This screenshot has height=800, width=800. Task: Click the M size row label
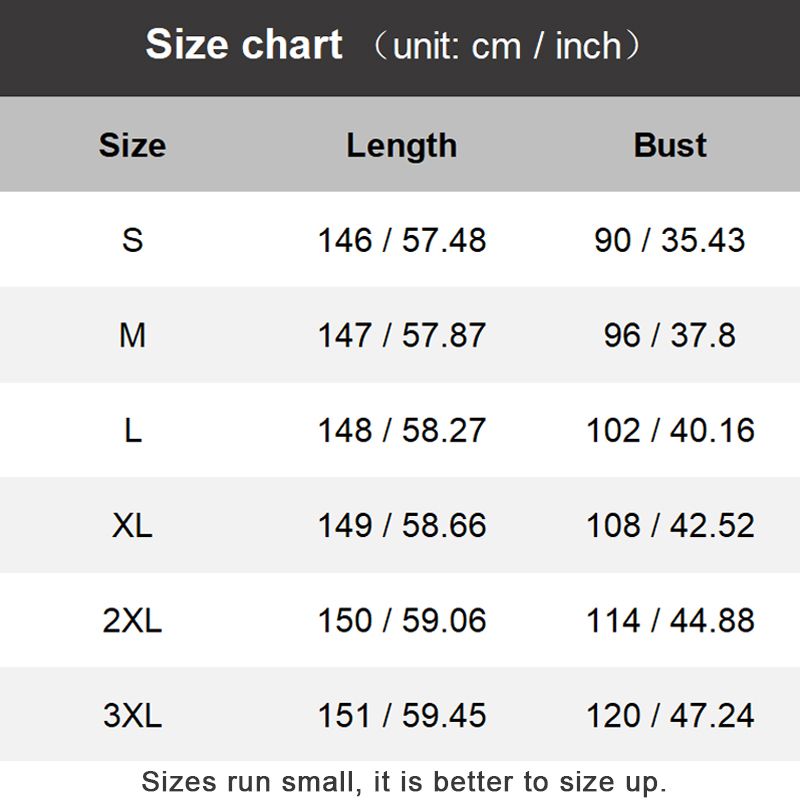point(132,335)
